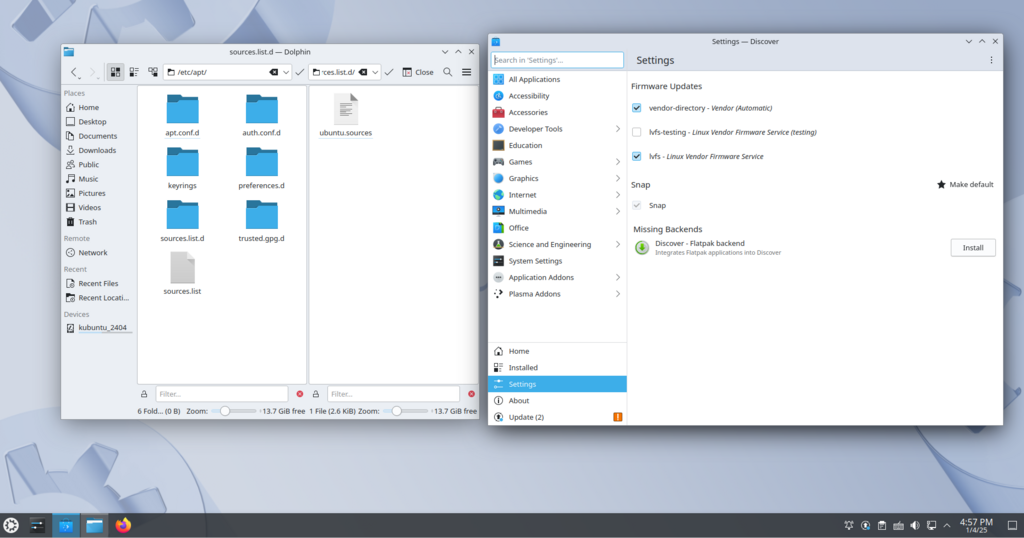This screenshot has width=1024, height=538.
Task: Open Accessibility category in Discover
Action: (557, 96)
